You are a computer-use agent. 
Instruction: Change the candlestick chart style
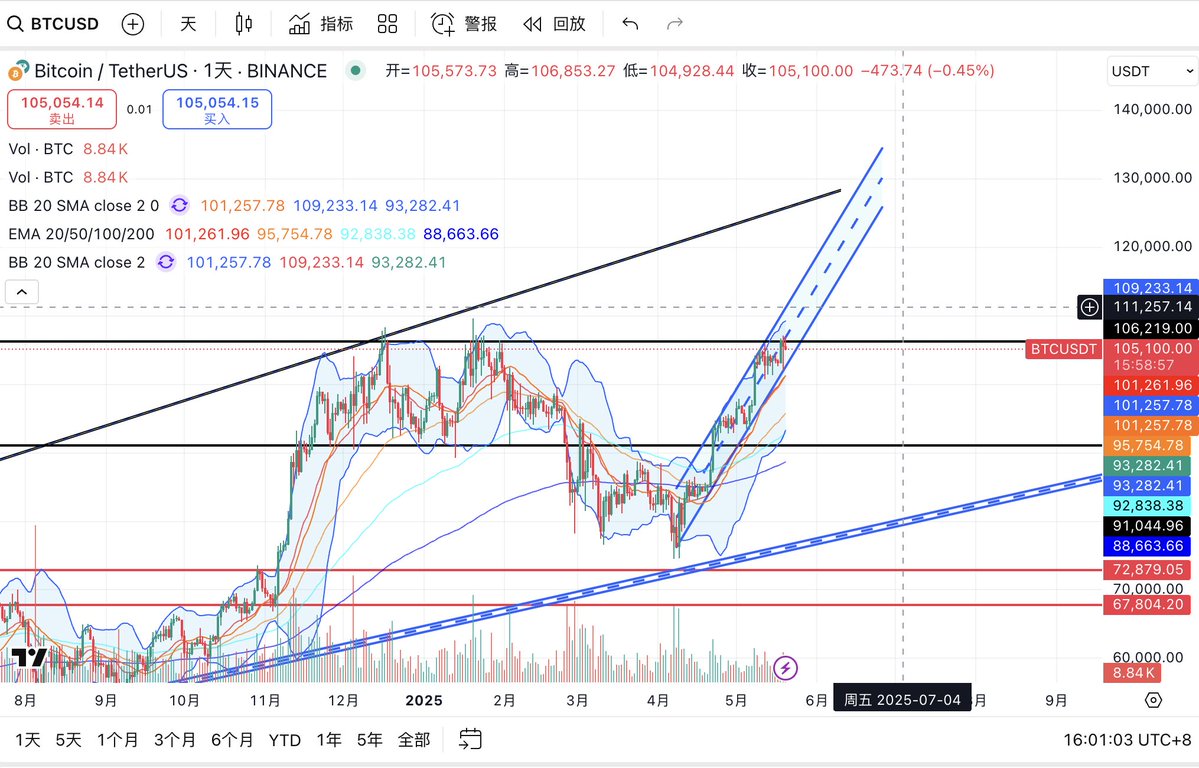(244, 24)
